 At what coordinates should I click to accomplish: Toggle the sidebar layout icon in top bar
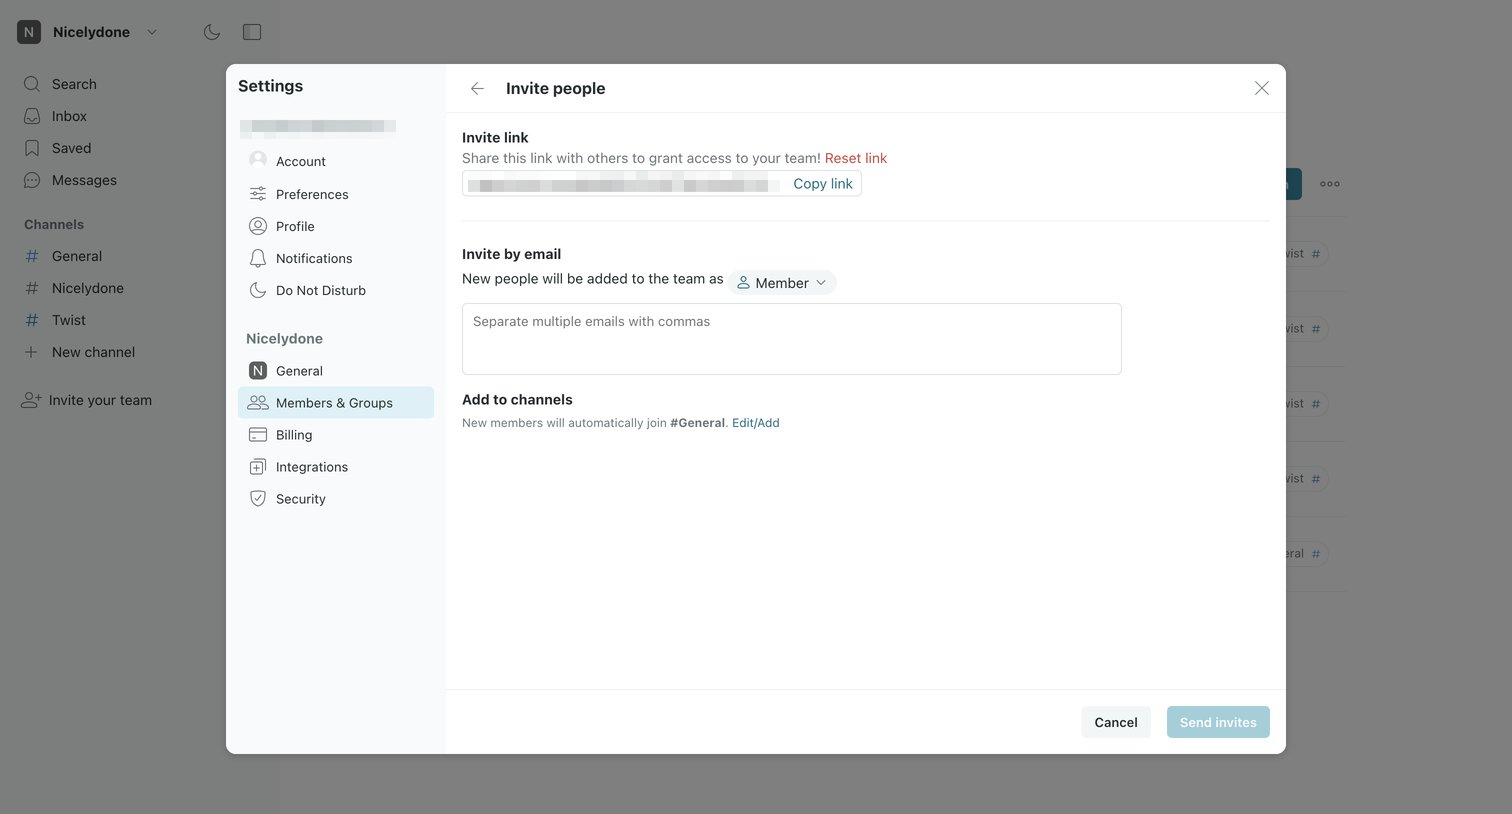click(252, 32)
